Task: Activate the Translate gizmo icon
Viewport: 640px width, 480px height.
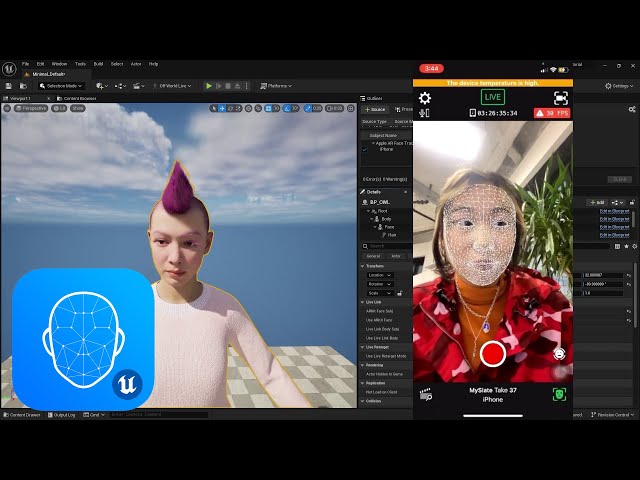Action: [222, 109]
